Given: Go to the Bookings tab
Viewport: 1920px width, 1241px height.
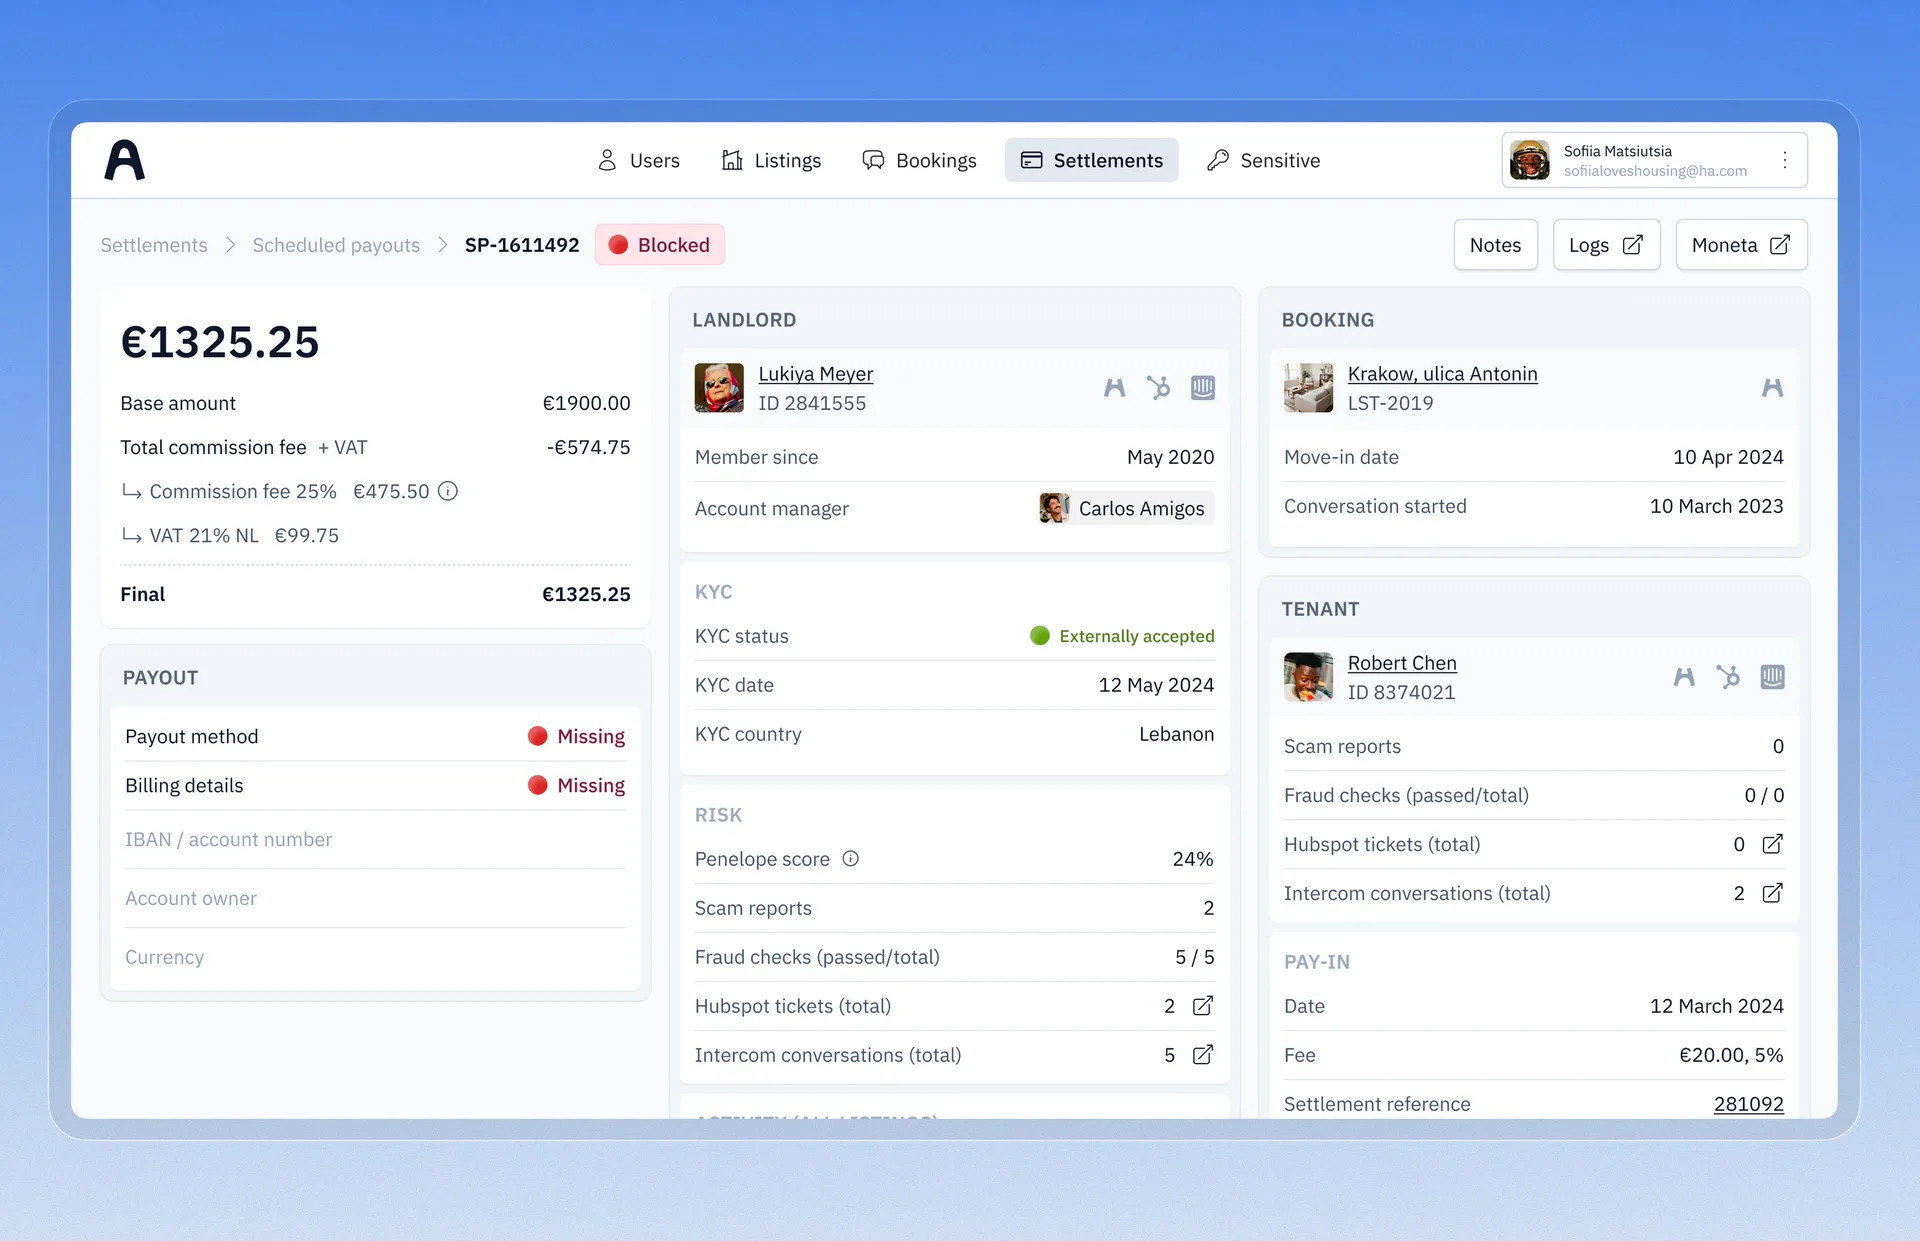Looking at the screenshot, I should (x=919, y=160).
